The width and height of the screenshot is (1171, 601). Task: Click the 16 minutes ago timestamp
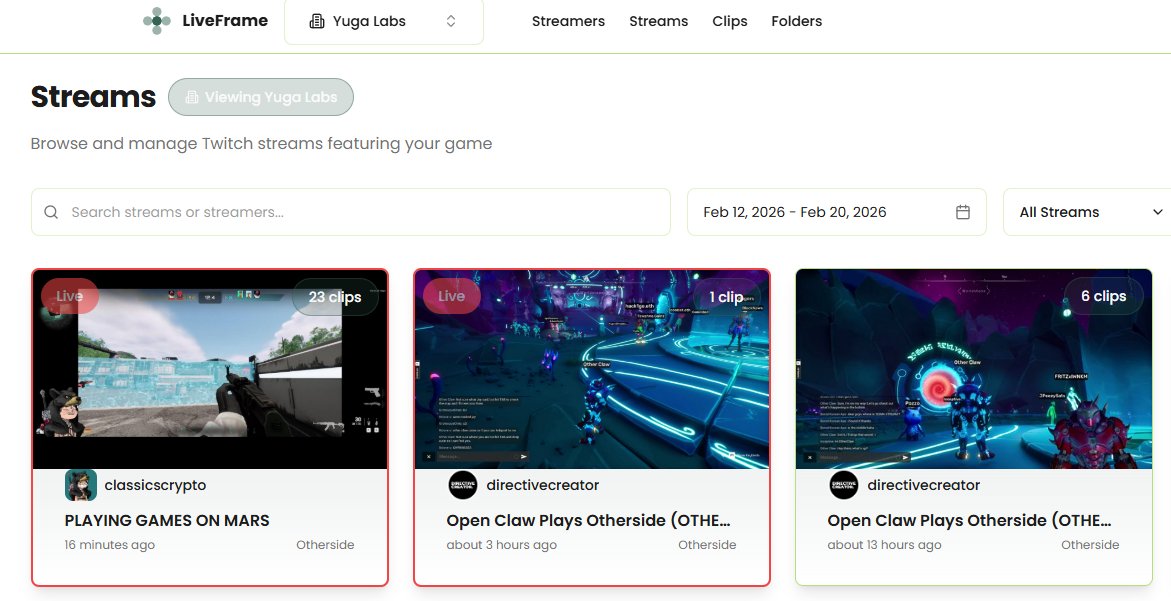(110, 545)
